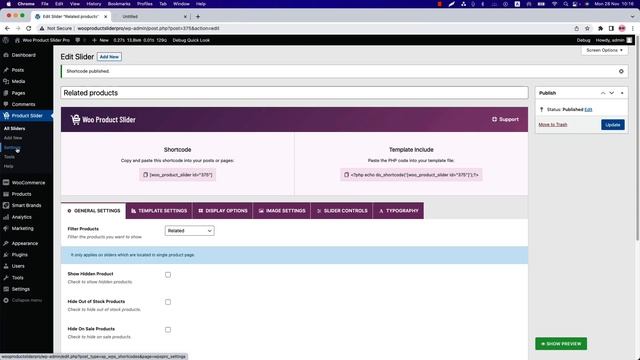
Task: Go back in browser history
Action: pyautogui.click(x=7, y=28)
